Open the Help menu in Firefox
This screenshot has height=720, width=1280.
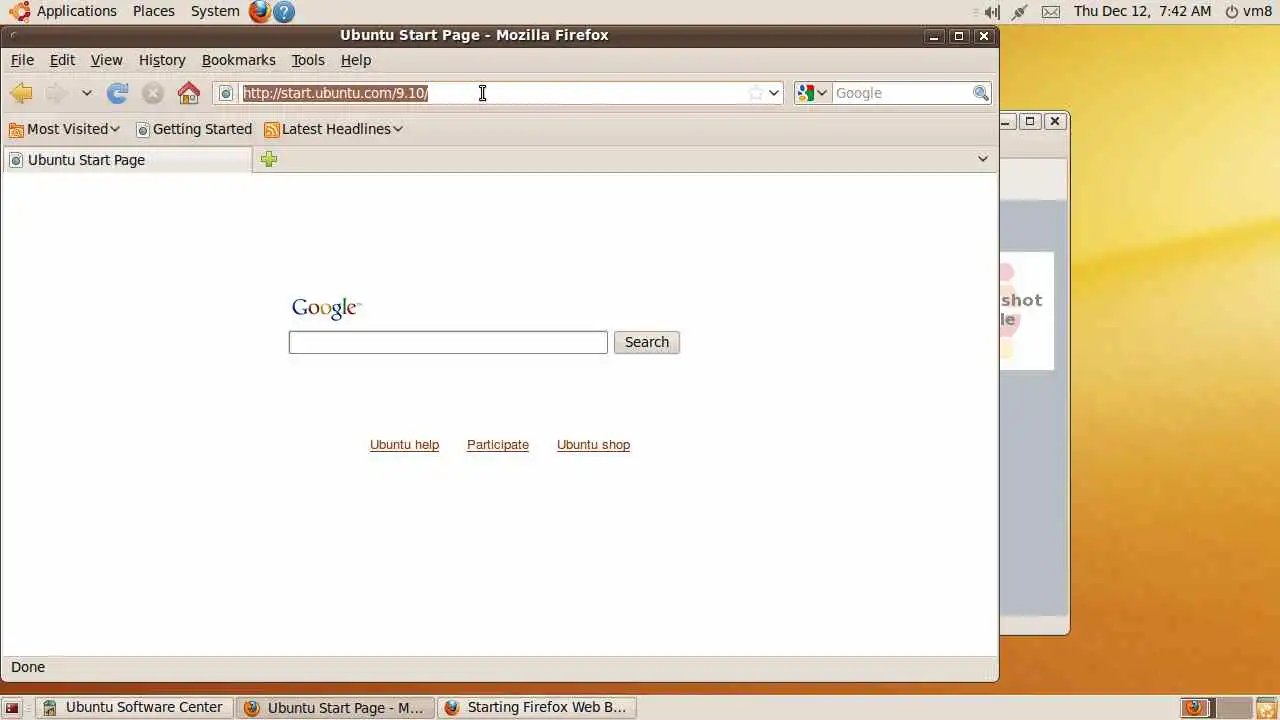[x=356, y=60]
